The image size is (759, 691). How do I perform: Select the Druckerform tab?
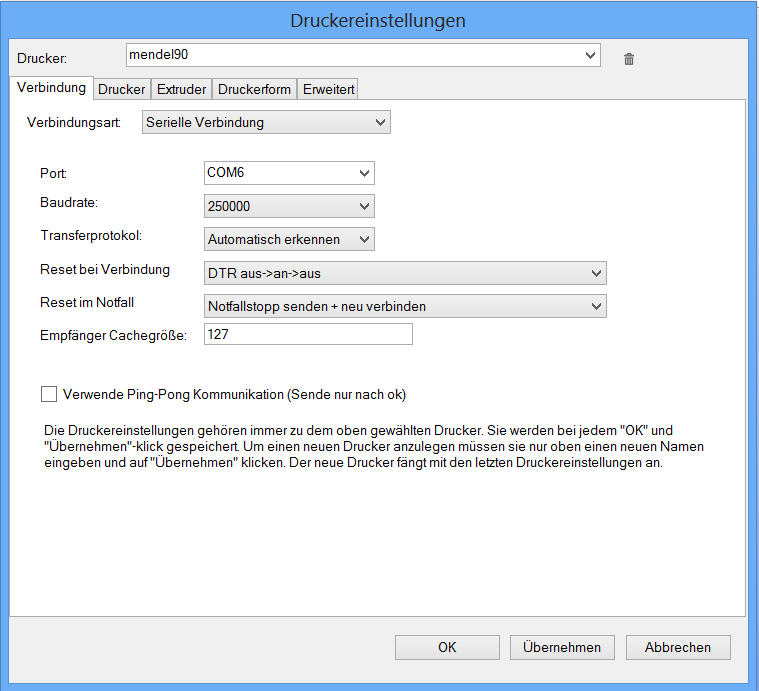(254, 89)
